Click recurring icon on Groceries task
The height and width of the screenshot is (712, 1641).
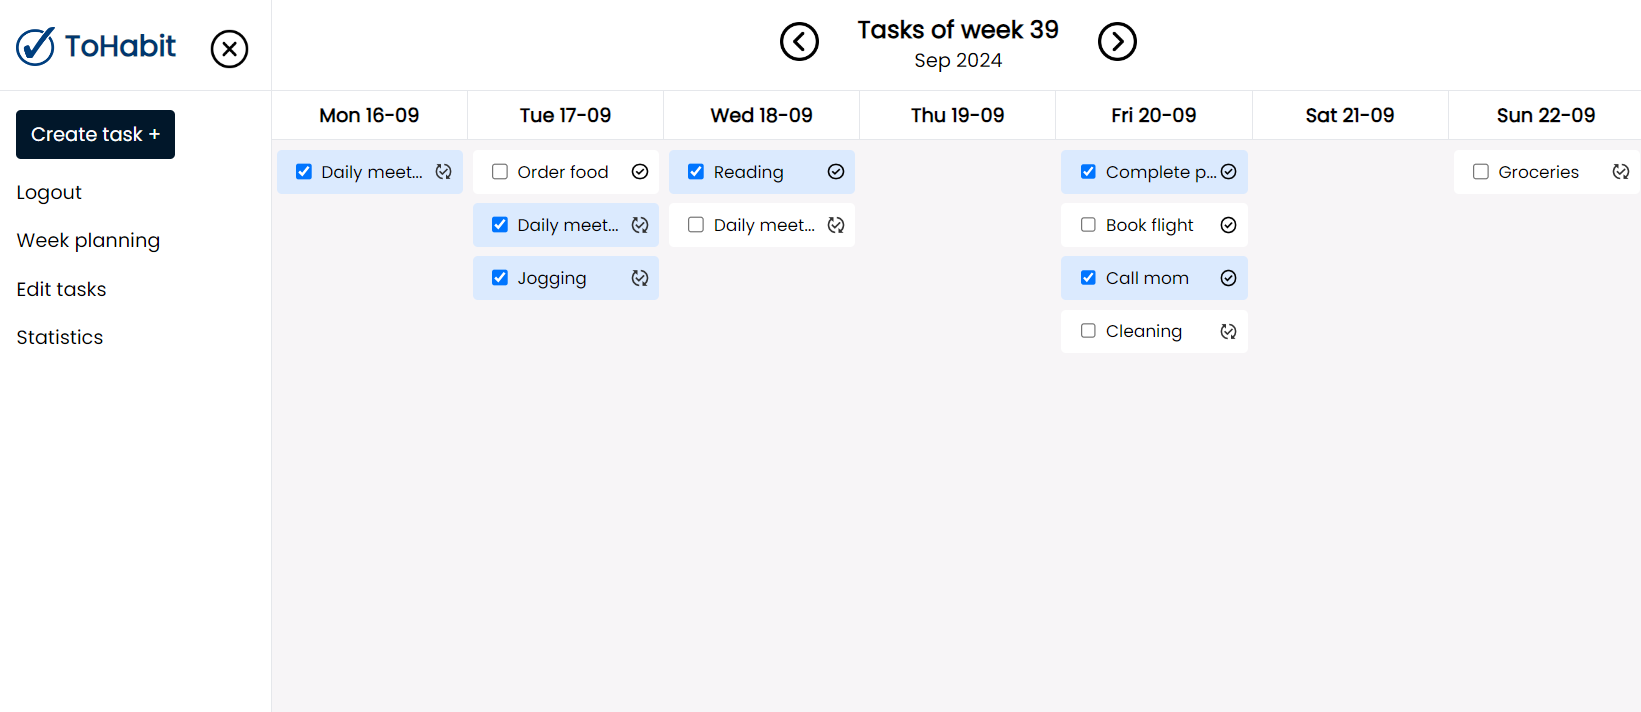1621,172
